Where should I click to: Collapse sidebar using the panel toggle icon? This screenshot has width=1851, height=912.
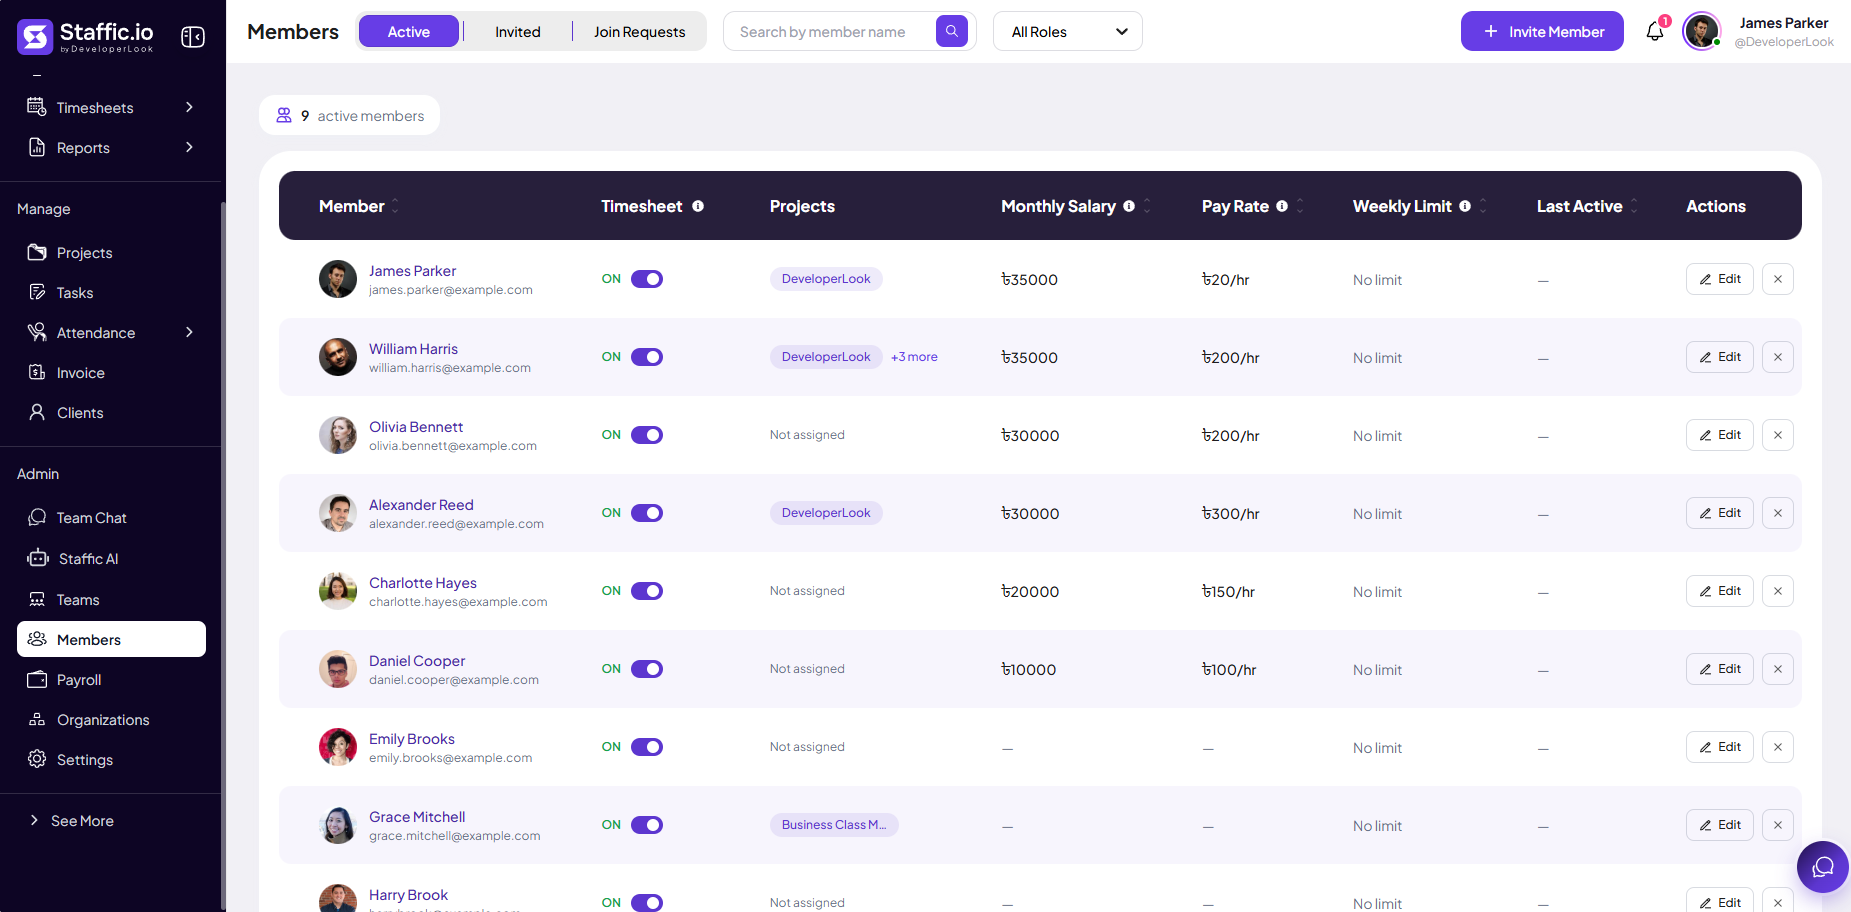tap(193, 37)
